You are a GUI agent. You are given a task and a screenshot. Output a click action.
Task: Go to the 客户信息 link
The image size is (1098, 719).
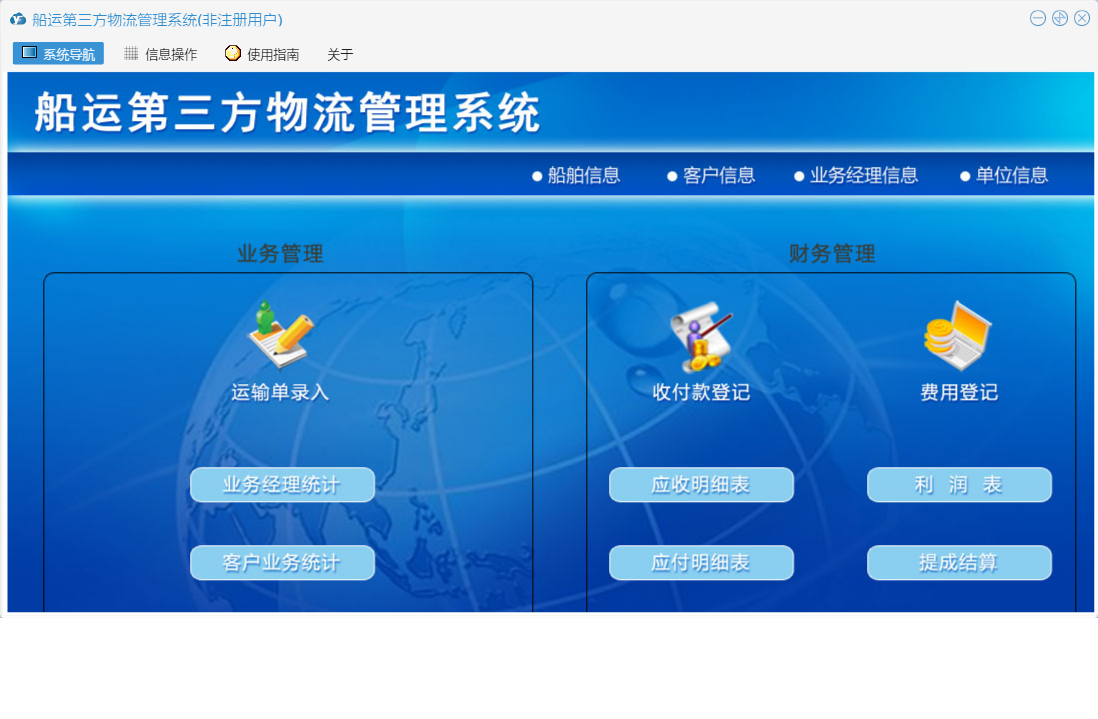pos(711,175)
